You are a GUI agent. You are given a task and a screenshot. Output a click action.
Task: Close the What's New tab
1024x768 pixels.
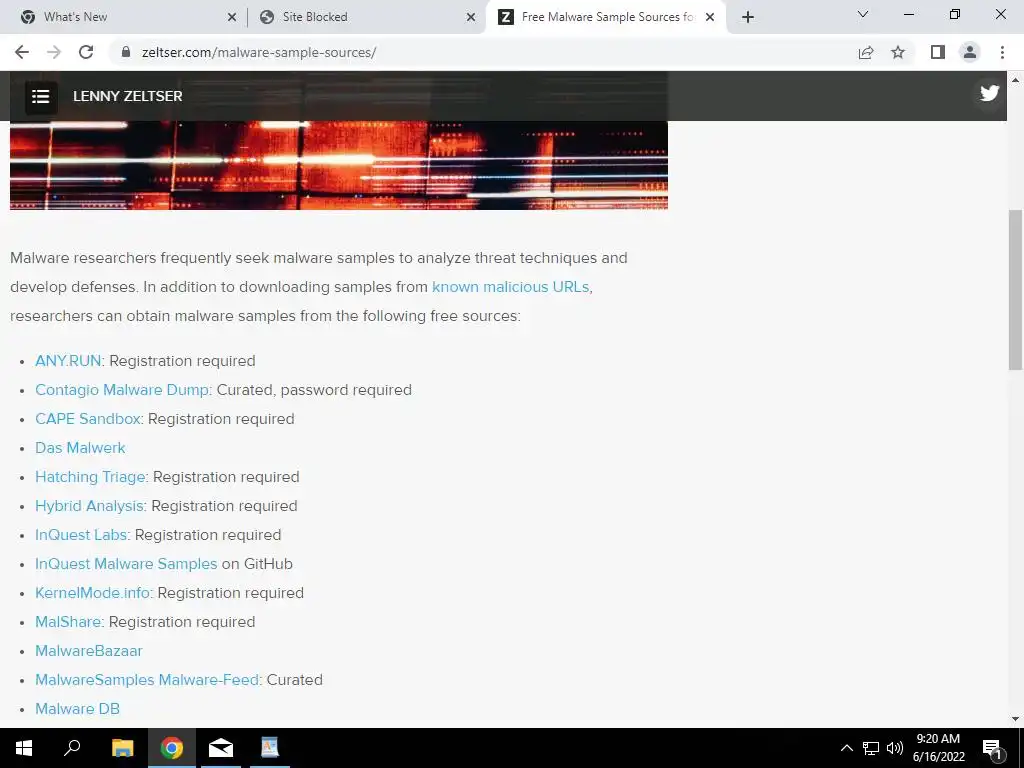point(232,18)
